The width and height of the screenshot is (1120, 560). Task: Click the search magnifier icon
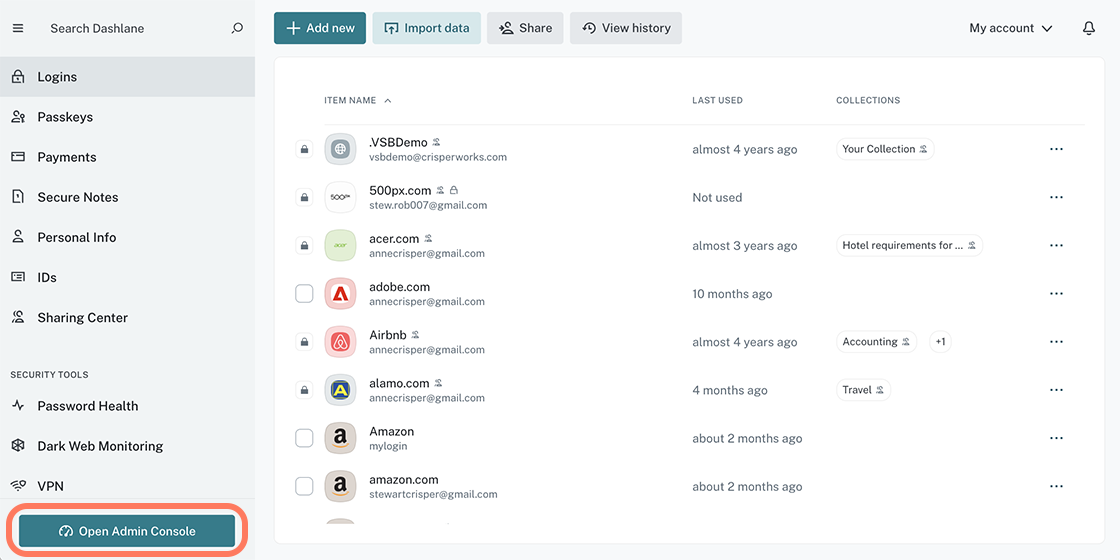pos(237,28)
